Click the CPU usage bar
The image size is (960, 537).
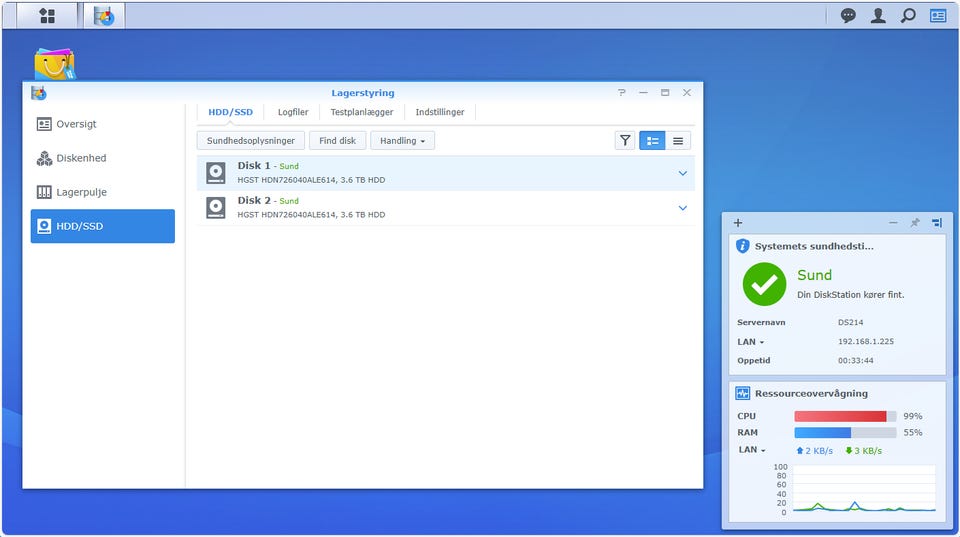pos(845,416)
